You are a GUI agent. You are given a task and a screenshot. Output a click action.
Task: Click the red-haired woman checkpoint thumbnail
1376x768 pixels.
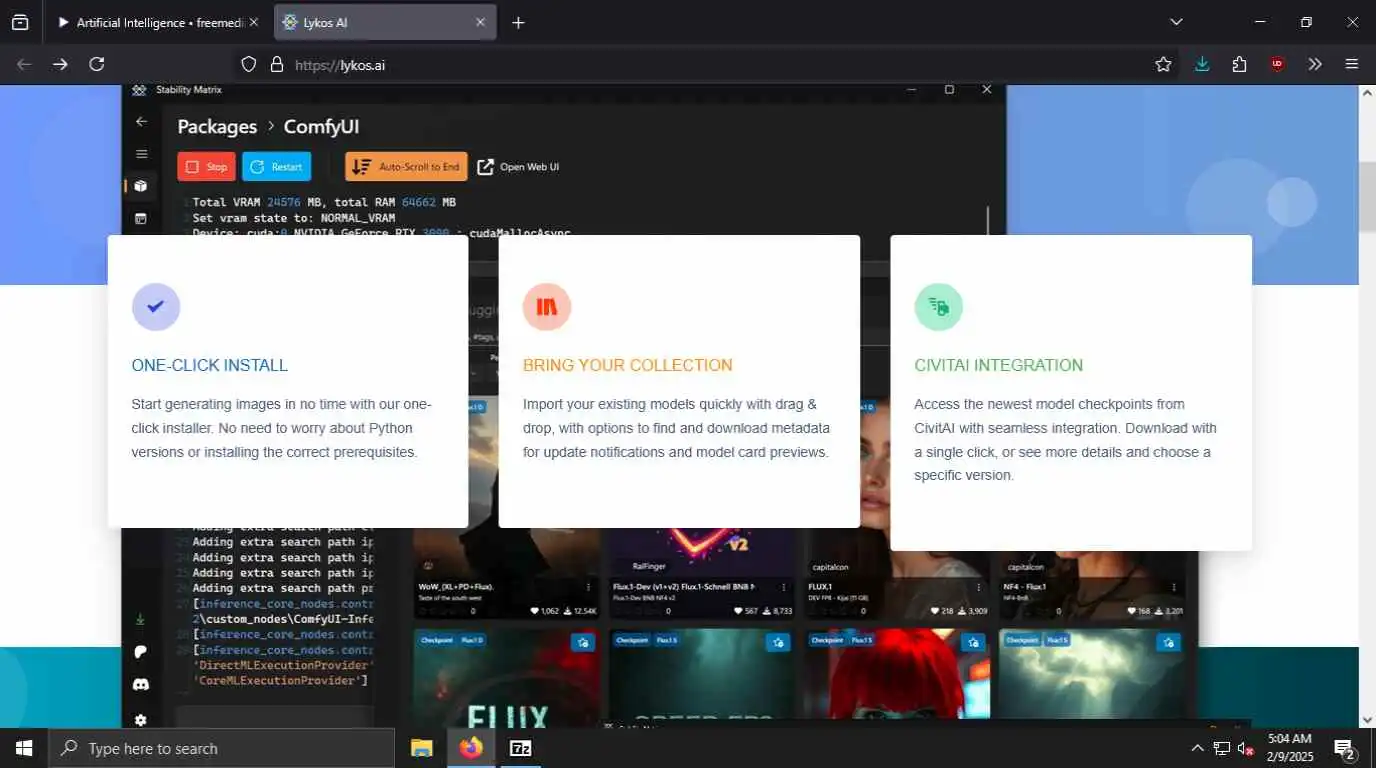coord(897,678)
